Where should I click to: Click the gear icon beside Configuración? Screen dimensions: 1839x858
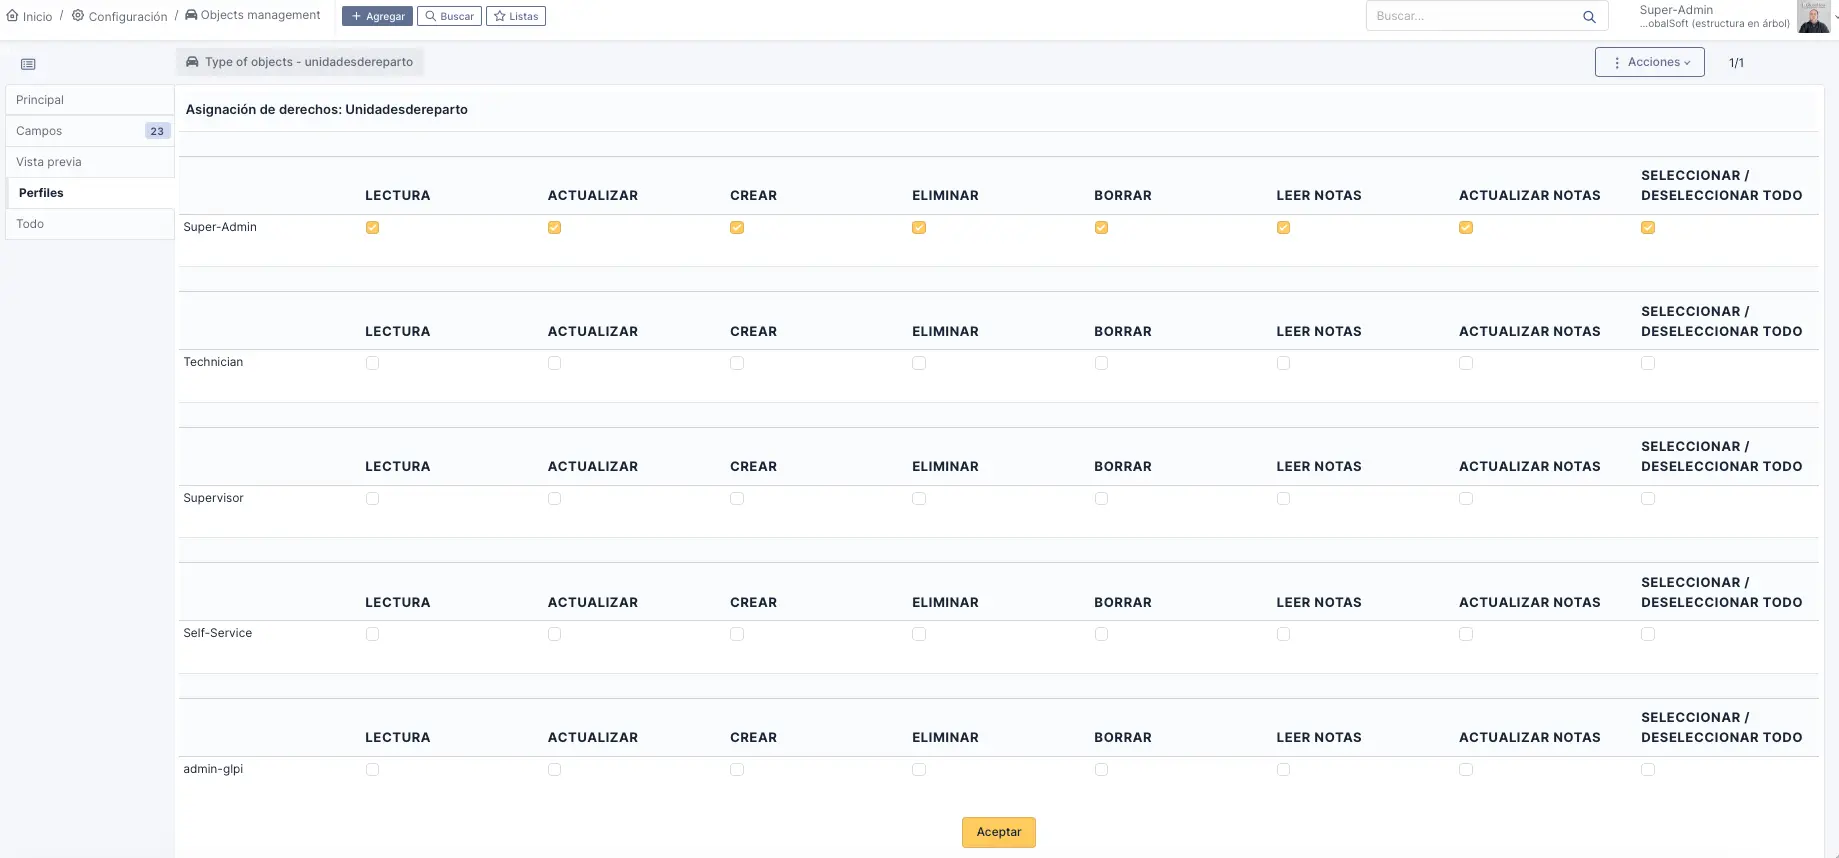coord(78,16)
